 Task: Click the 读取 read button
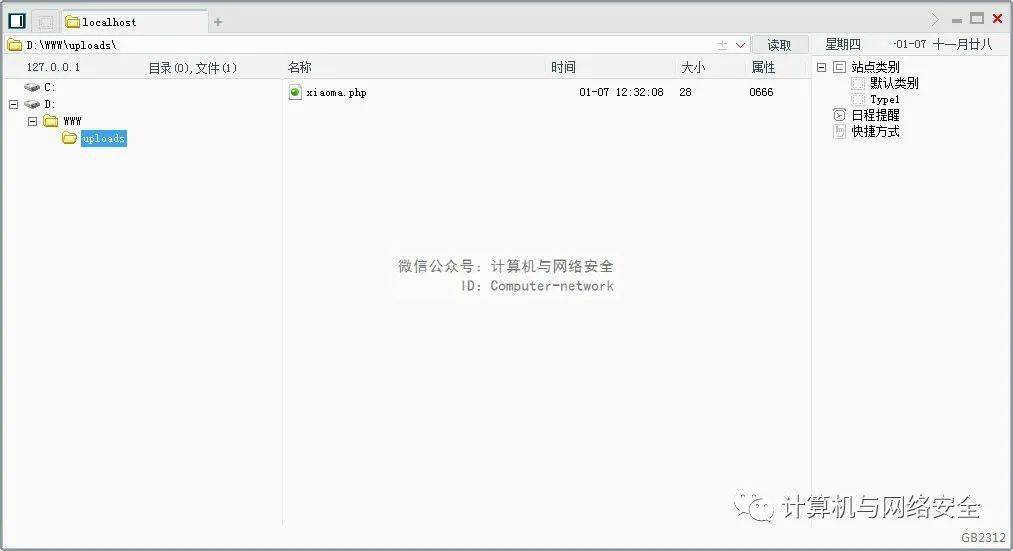(780, 45)
